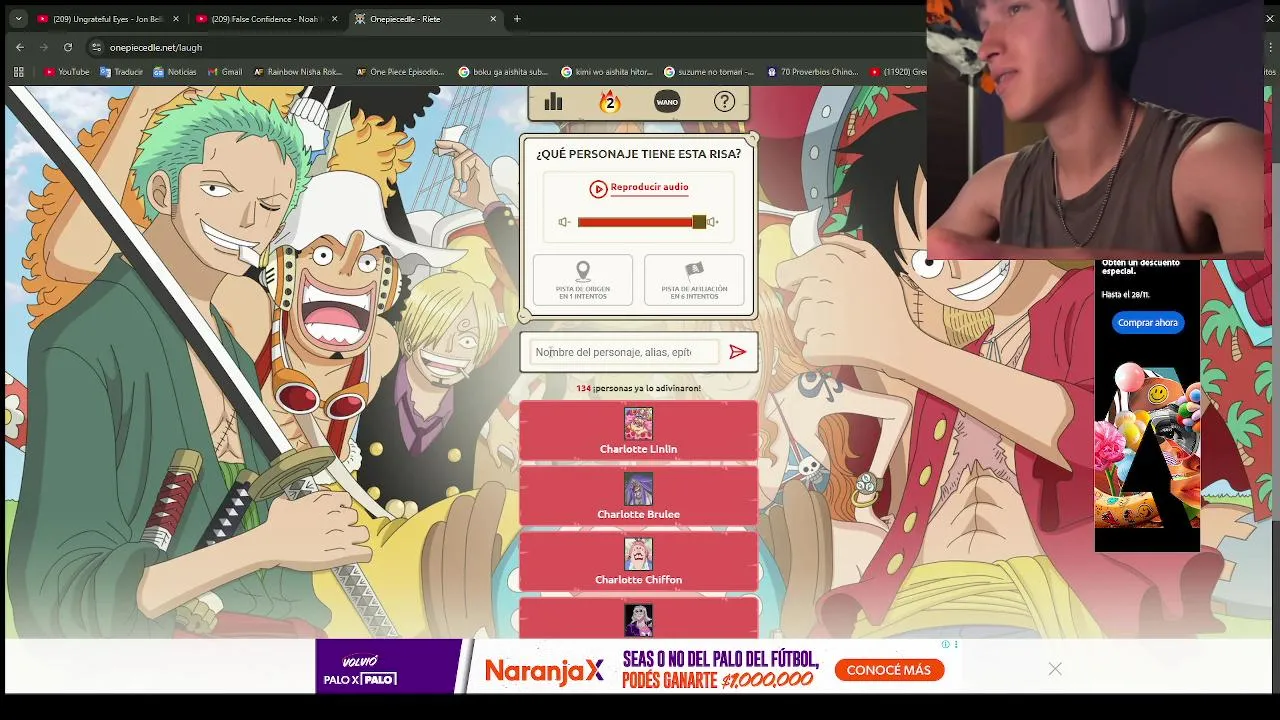This screenshot has height=720, width=1280.
Task: Open the Pista de Origen hint
Action: click(583, 280)
